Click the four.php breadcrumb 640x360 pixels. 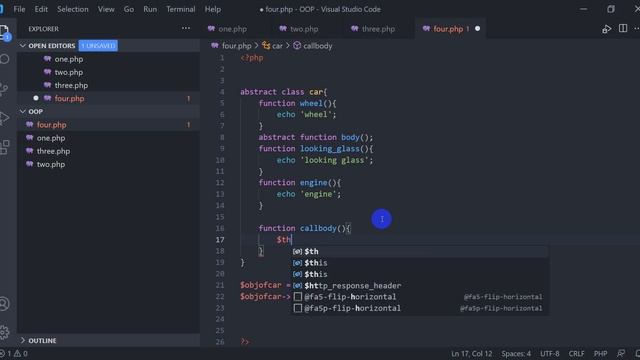coord(231,46)
